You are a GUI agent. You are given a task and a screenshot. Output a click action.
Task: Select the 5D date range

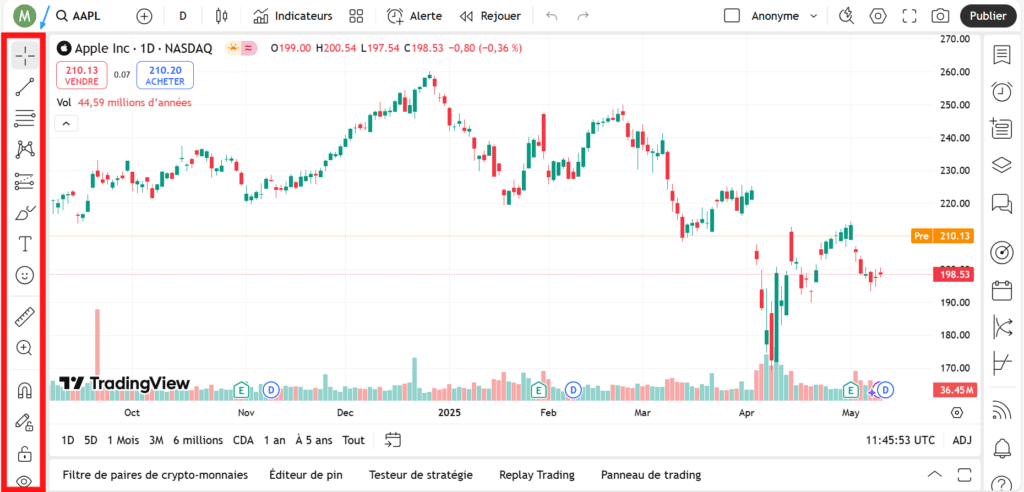tap(91, 440)
